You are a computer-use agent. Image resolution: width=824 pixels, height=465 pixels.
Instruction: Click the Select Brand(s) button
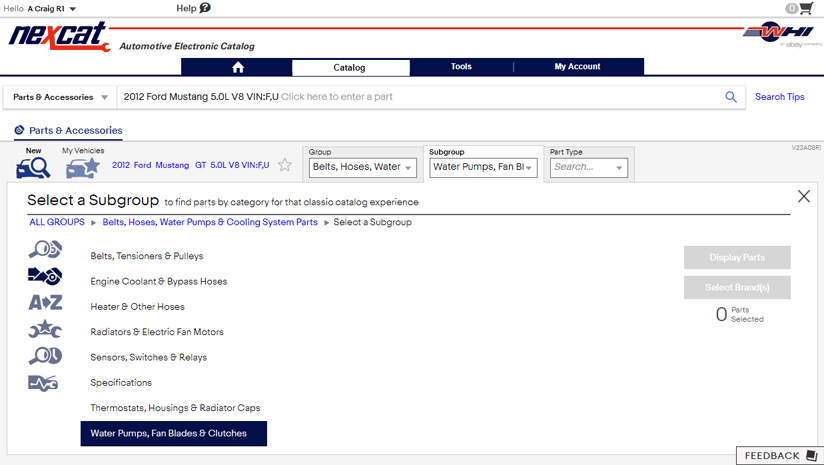737,287
